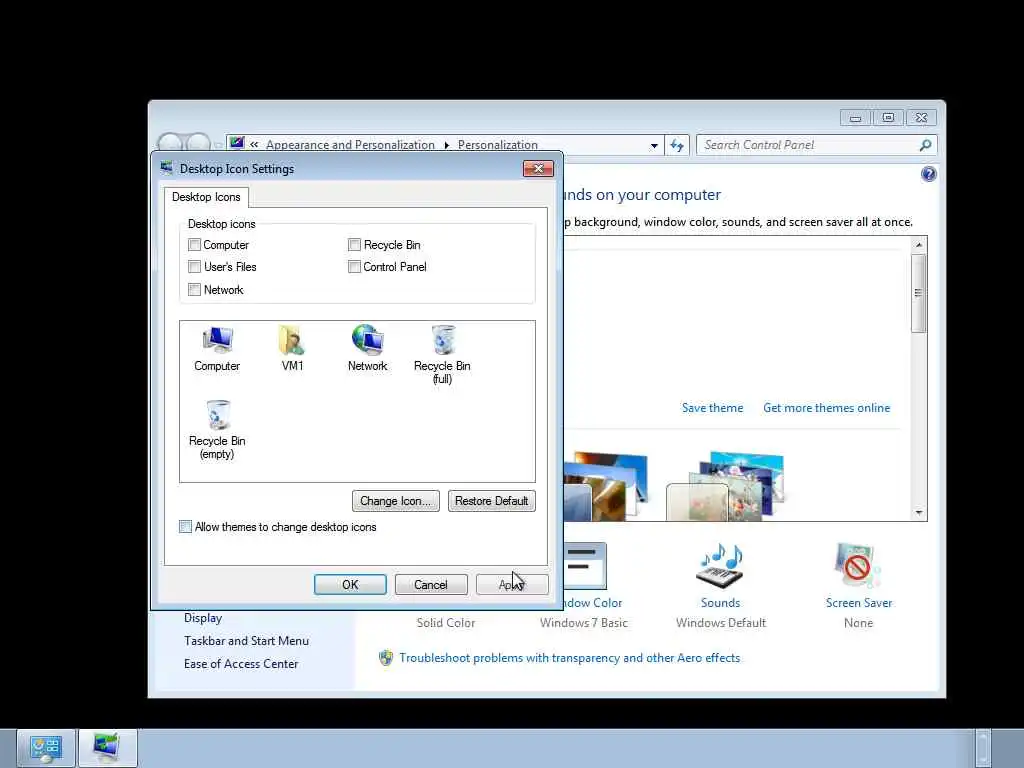The width and height of the screenshot is (1024, 768).
Task: Select the floral theme thumbnail
Action: 725,487
